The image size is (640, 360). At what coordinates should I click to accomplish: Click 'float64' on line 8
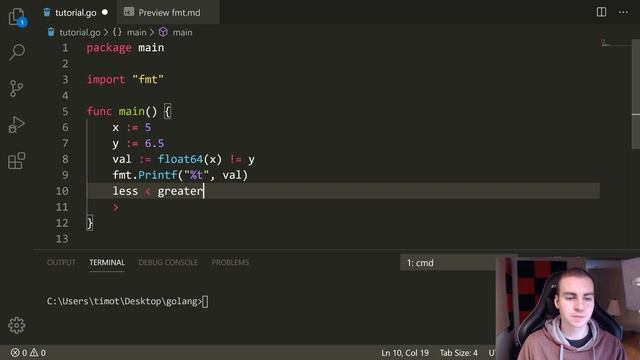(180, 159)
